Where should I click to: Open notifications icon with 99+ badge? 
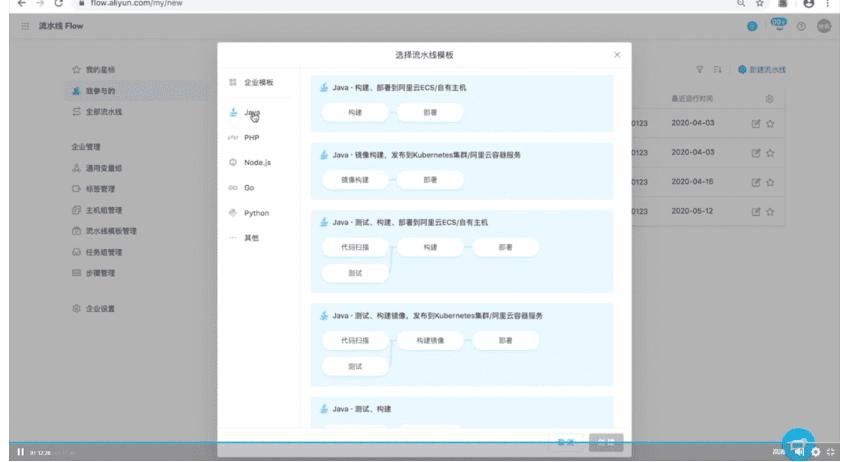pyautogui.click(x=779, y=25)
